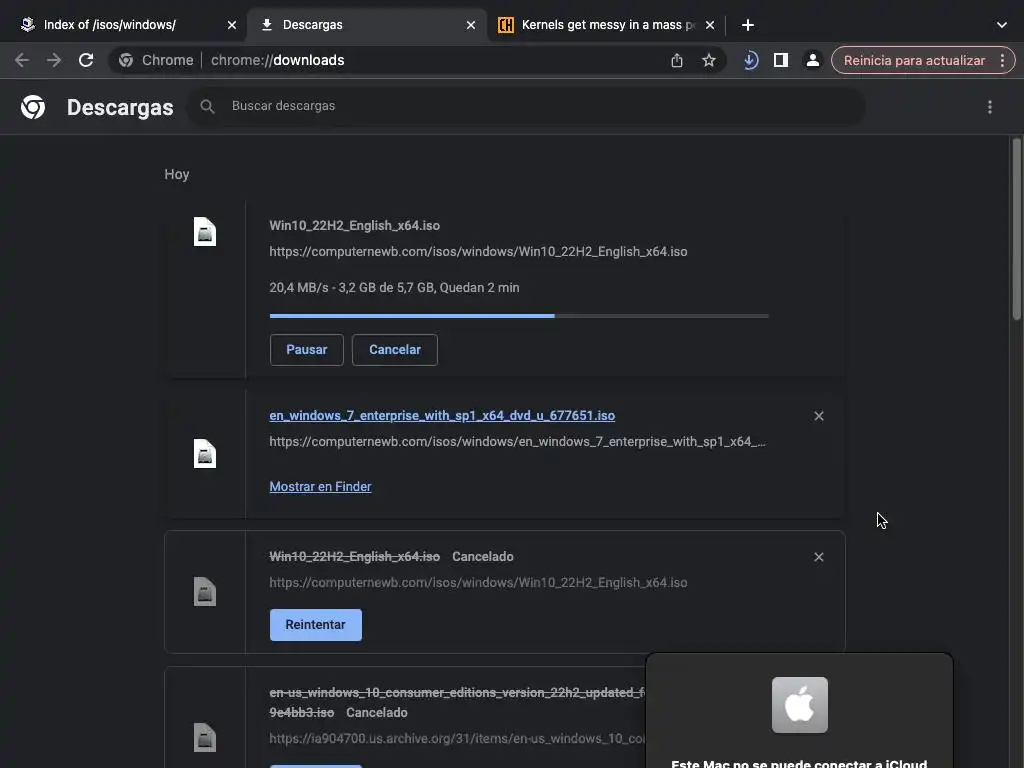
Task: Open the profile avatar icon
Action: (813, 60)
